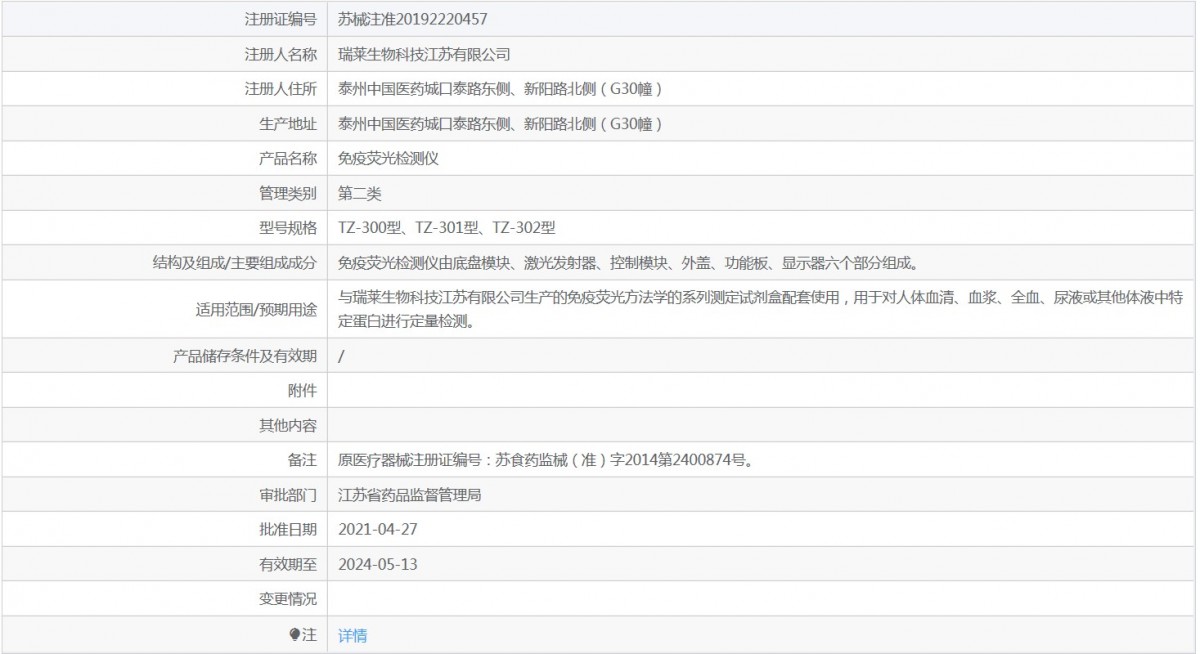Click the 审批部门 label
The image size is (1200, 654).
click(x=288, y=495)
